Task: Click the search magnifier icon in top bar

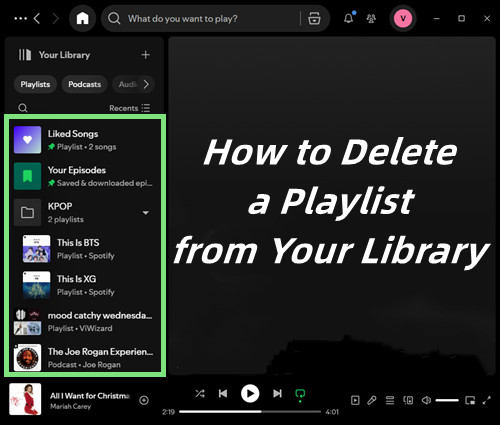Action: (x=114, y=18)
